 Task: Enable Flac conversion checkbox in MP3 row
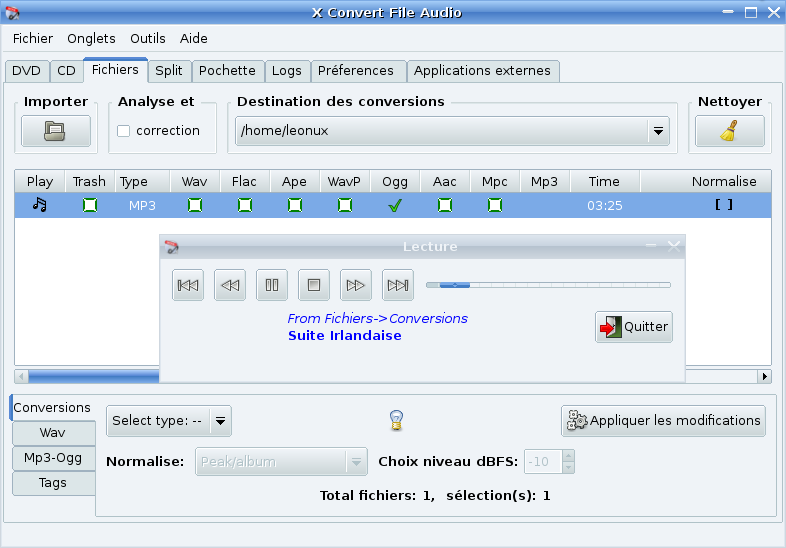pos(245,205)
